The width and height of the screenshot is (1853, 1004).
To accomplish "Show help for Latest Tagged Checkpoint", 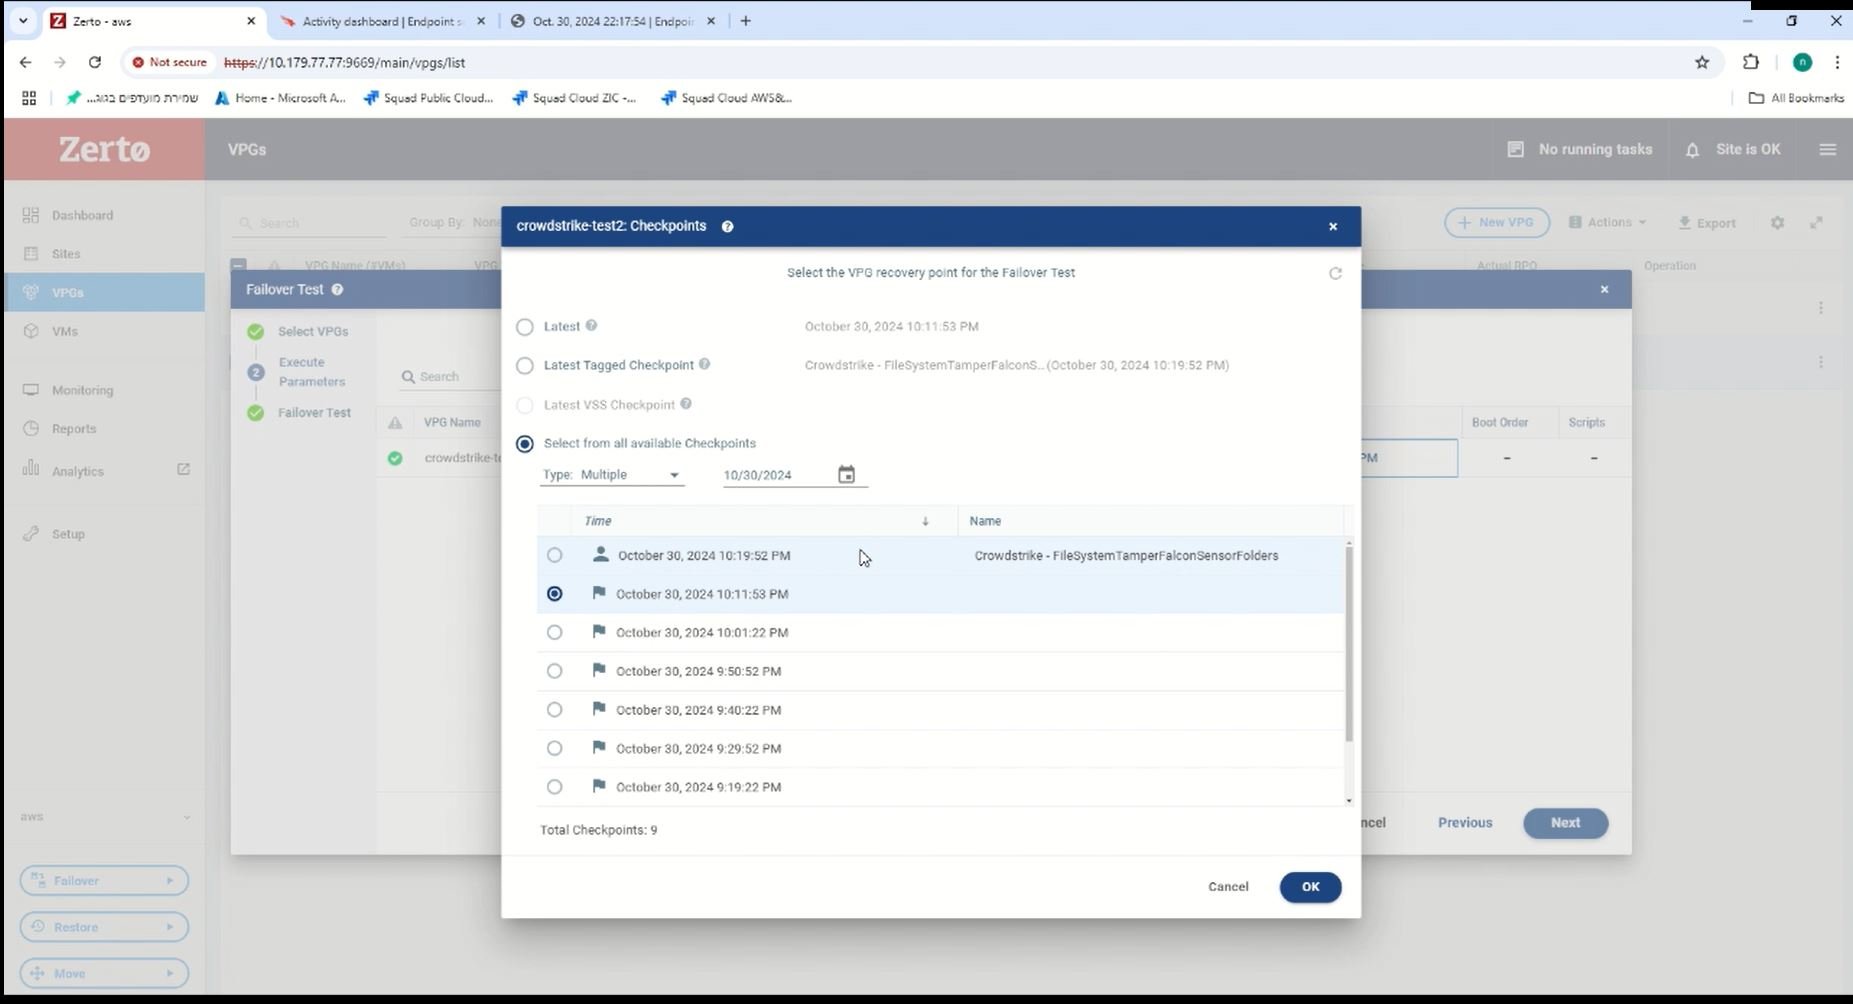I will (704, 365).
